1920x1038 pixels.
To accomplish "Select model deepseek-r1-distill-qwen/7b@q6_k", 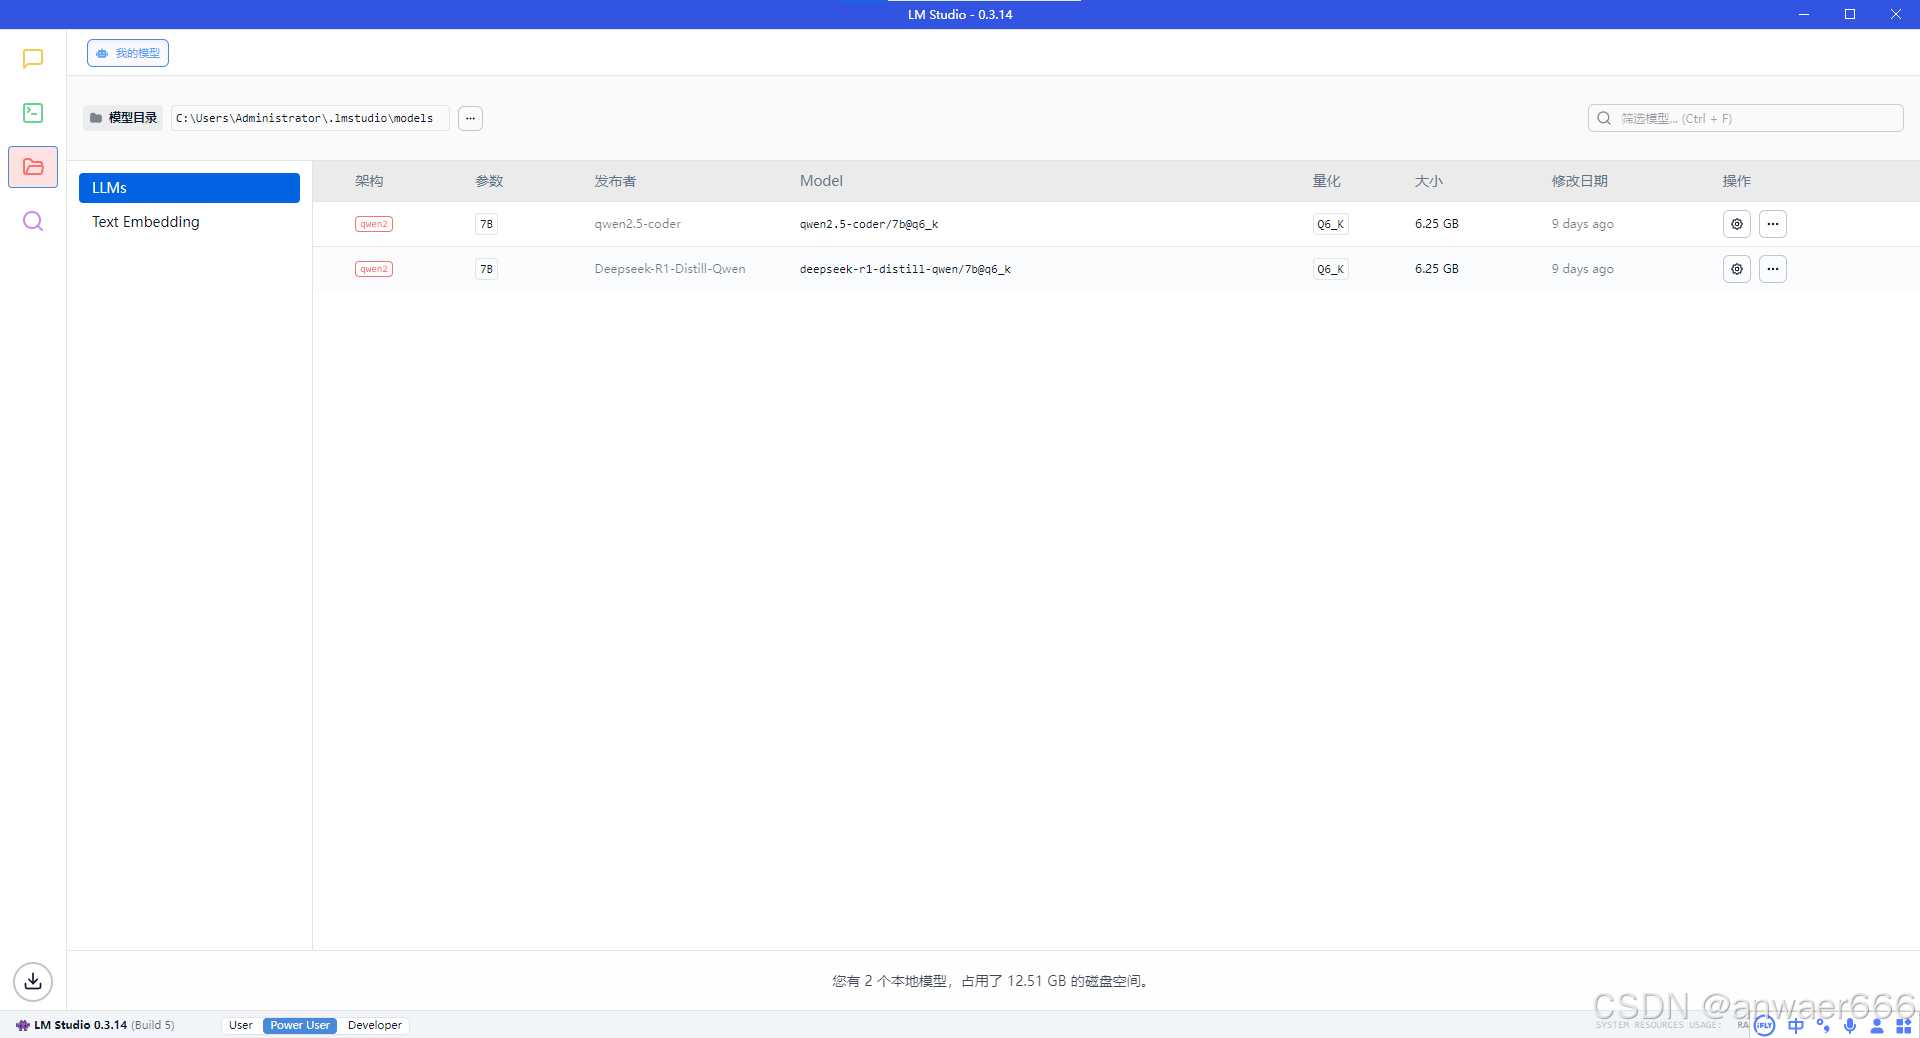I will pyautogui.click(x=905, y=269).
